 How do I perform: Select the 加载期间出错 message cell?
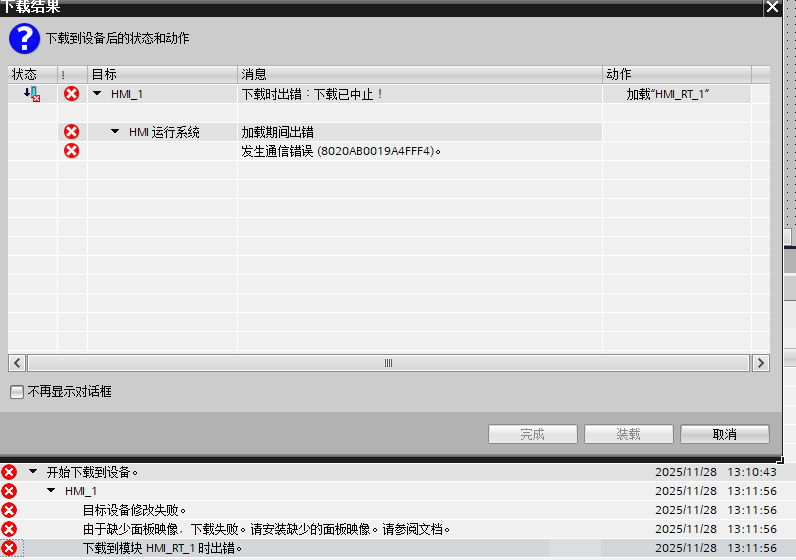click(420, 132)
